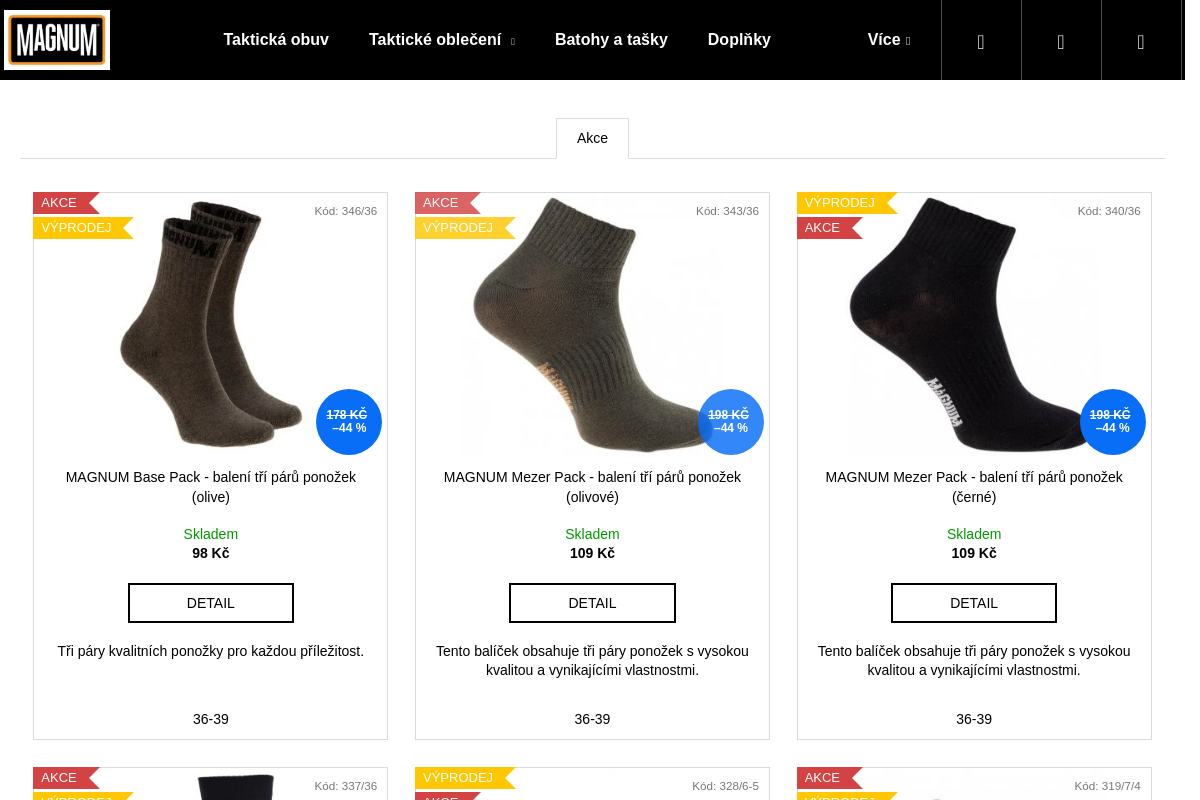Screen dimensions: 1200x800
Task: Open the shopping cart icon in the header
Action: point(1141,41)
